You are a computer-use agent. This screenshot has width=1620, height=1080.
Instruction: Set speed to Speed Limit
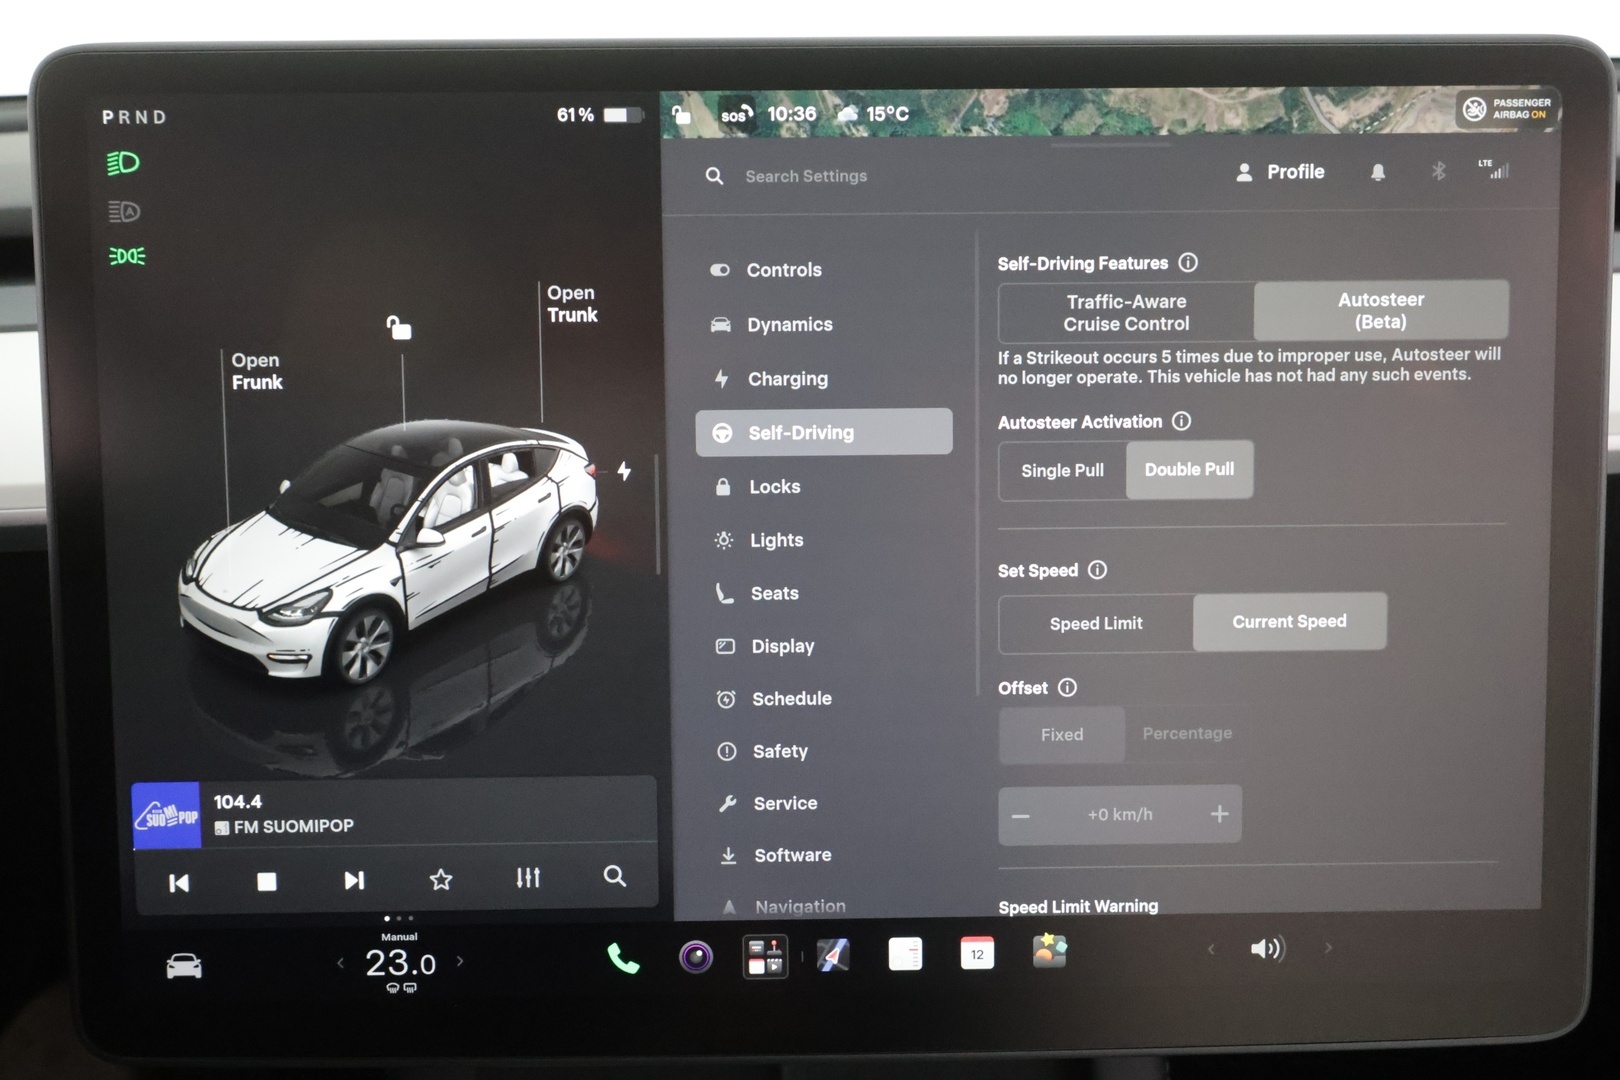tap(1096, 623)
